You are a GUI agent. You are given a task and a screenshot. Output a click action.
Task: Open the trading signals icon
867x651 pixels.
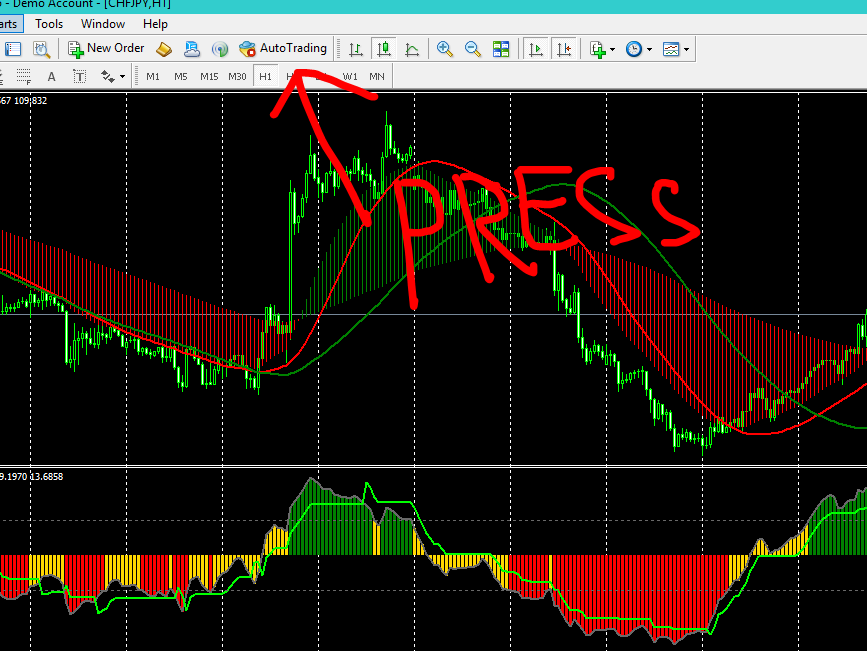220,49
